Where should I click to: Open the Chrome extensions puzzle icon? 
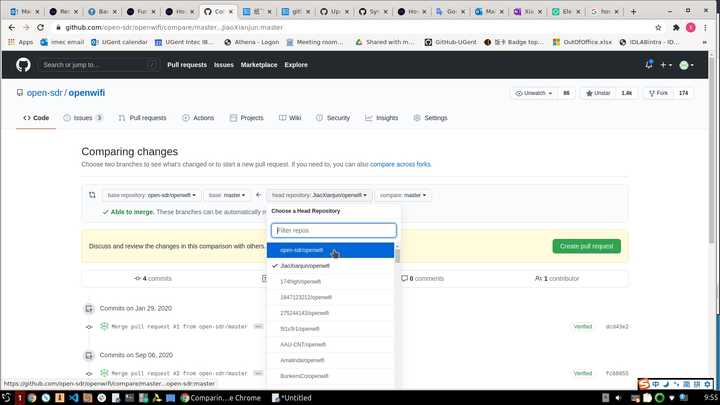click(x=676, y=28)
